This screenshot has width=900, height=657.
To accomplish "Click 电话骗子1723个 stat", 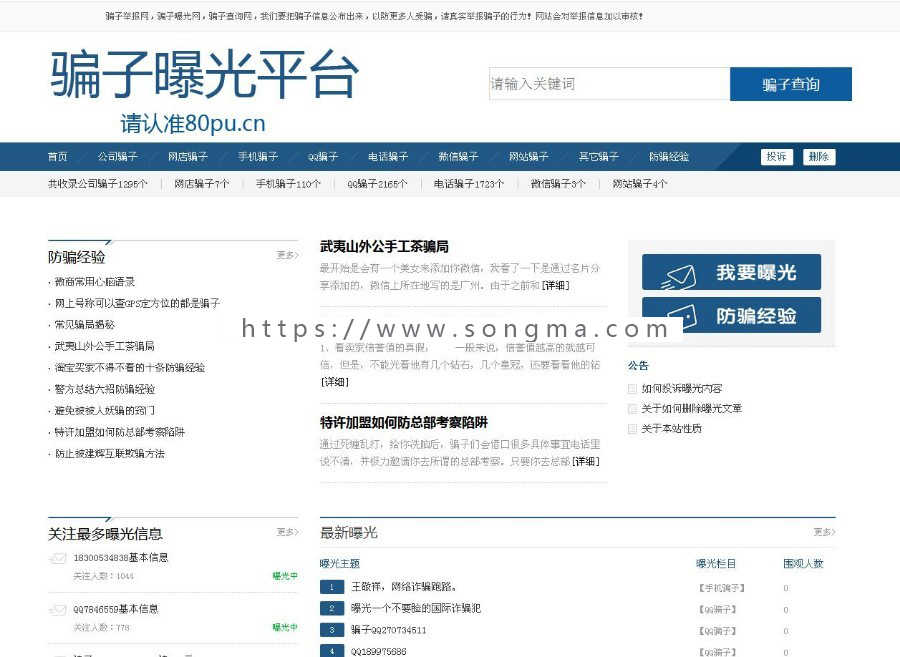I will (x=468, y=184).
